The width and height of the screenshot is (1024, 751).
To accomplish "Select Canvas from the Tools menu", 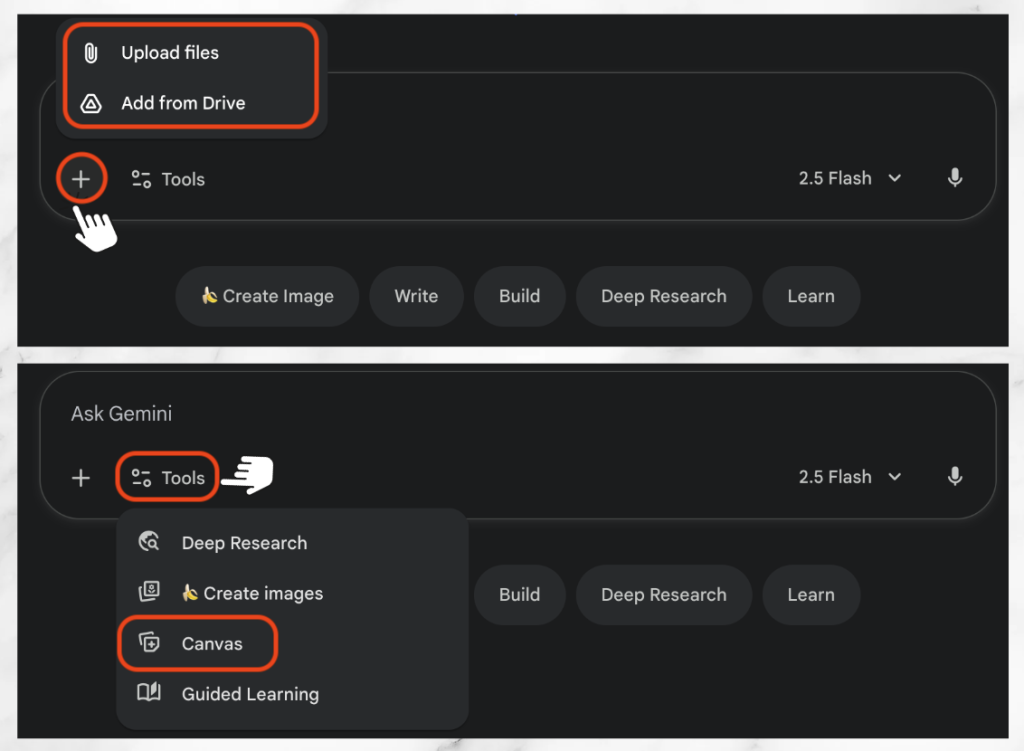I will click(x=212, y=644).
